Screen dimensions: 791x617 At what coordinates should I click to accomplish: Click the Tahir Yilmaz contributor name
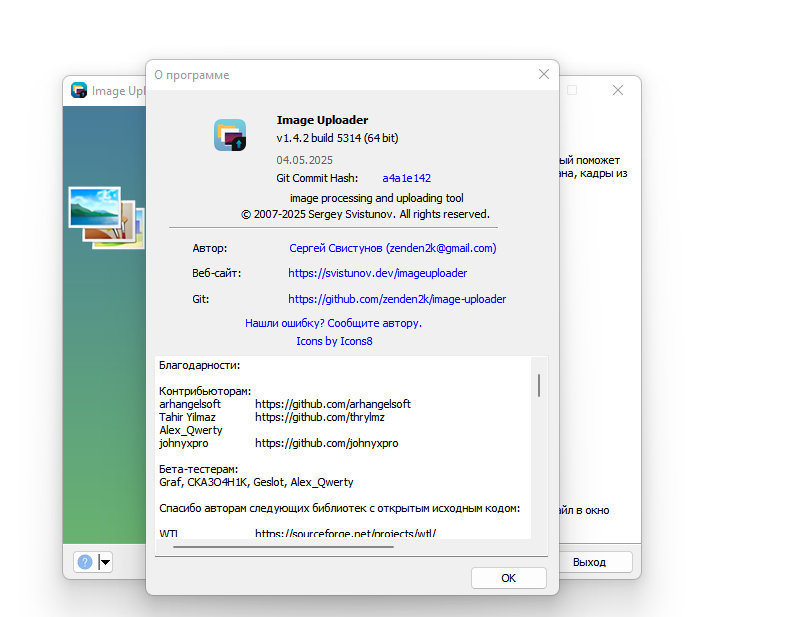click(x=187, y=417)
